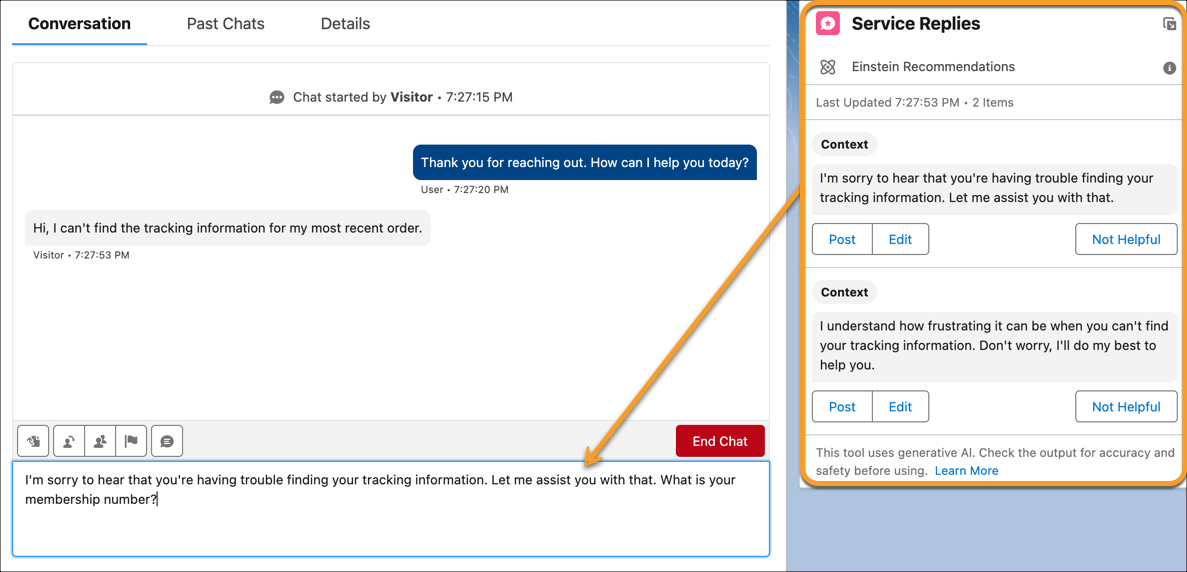Switch to the Past Chats tab
1187x572 pixels.
tap(225, 24)
